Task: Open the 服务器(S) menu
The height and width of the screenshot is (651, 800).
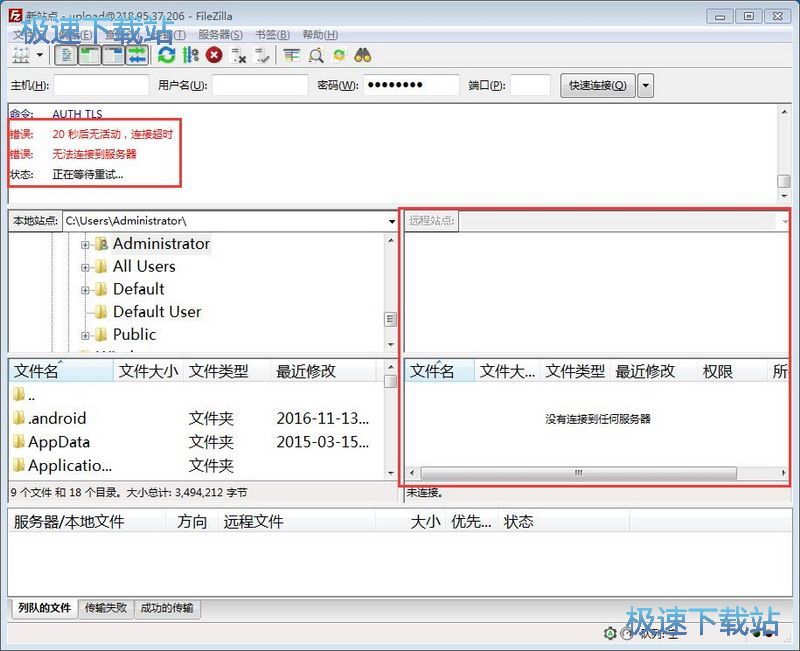Action: [221, 34]
